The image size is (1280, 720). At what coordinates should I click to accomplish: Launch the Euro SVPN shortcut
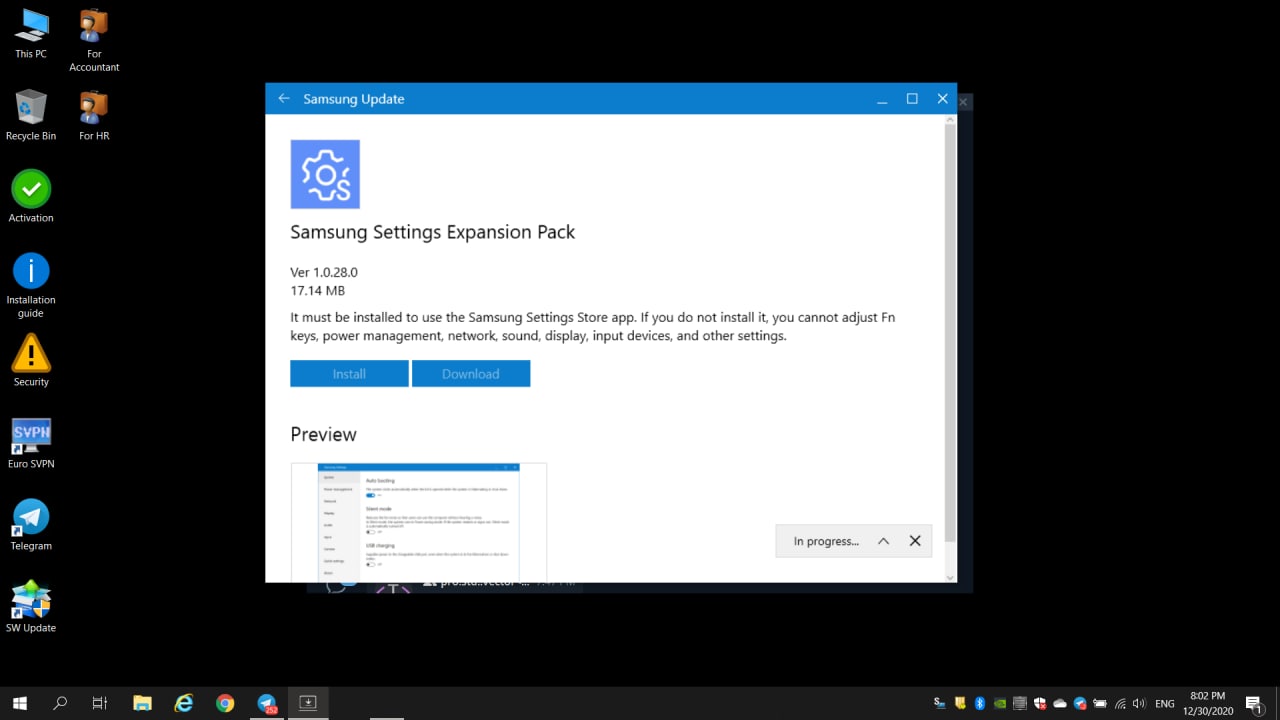click(x=31, y=443)
